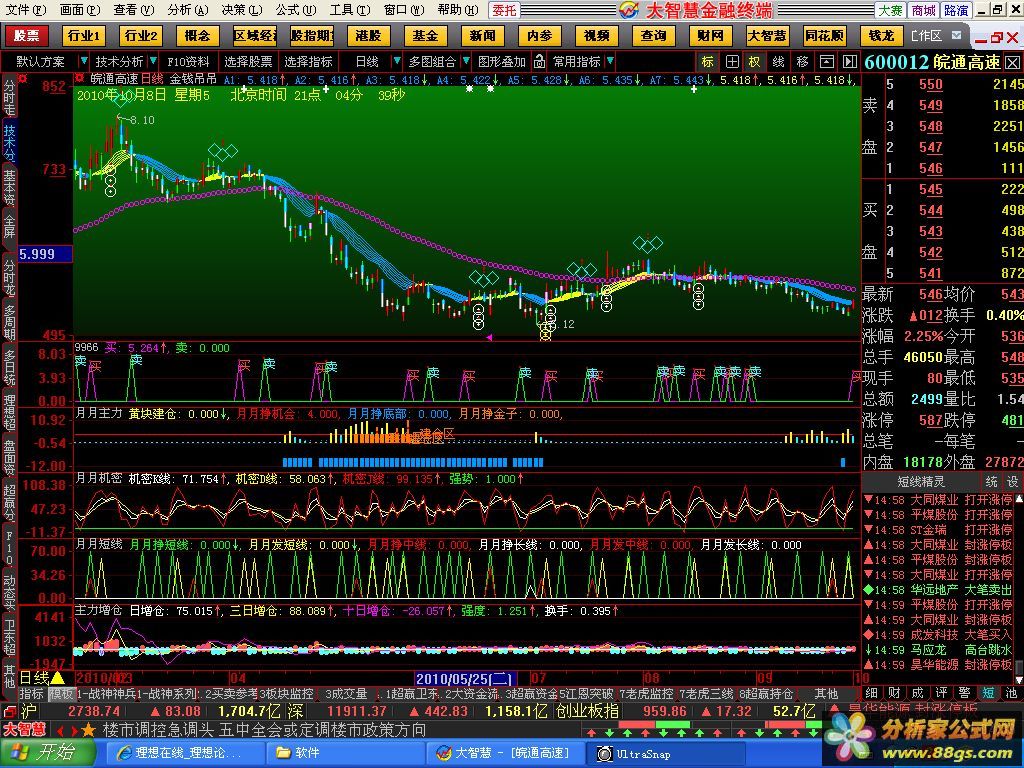Screen dimensions: 1024x768
Task: Select the 模板 bottom tab
Action: pos(61,694)
